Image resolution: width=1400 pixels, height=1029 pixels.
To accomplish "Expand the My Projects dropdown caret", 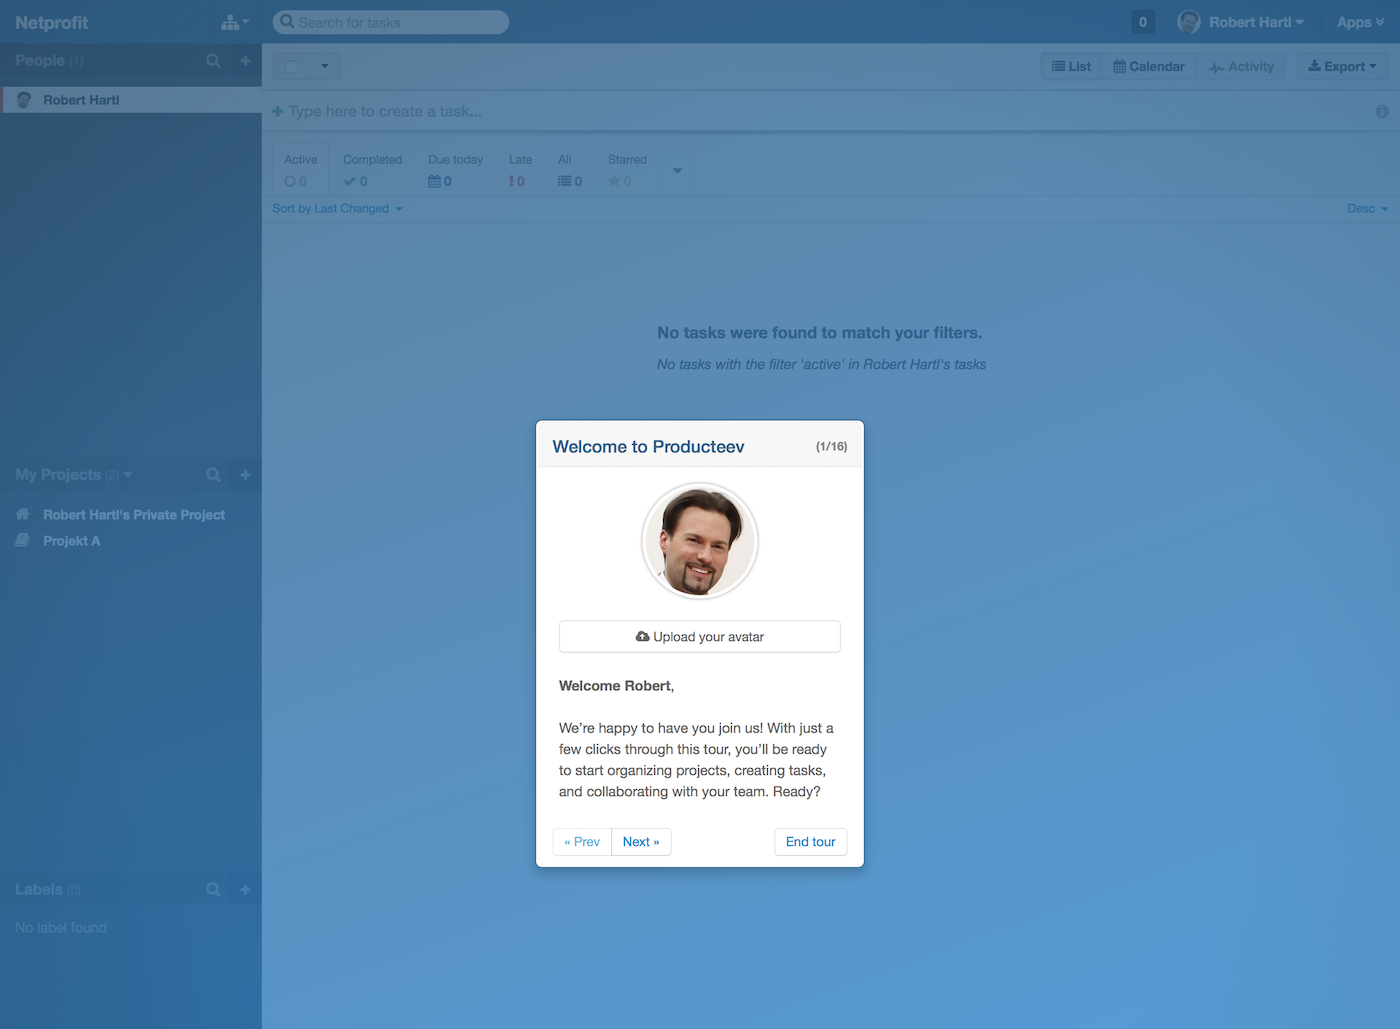I will [128, 475].
